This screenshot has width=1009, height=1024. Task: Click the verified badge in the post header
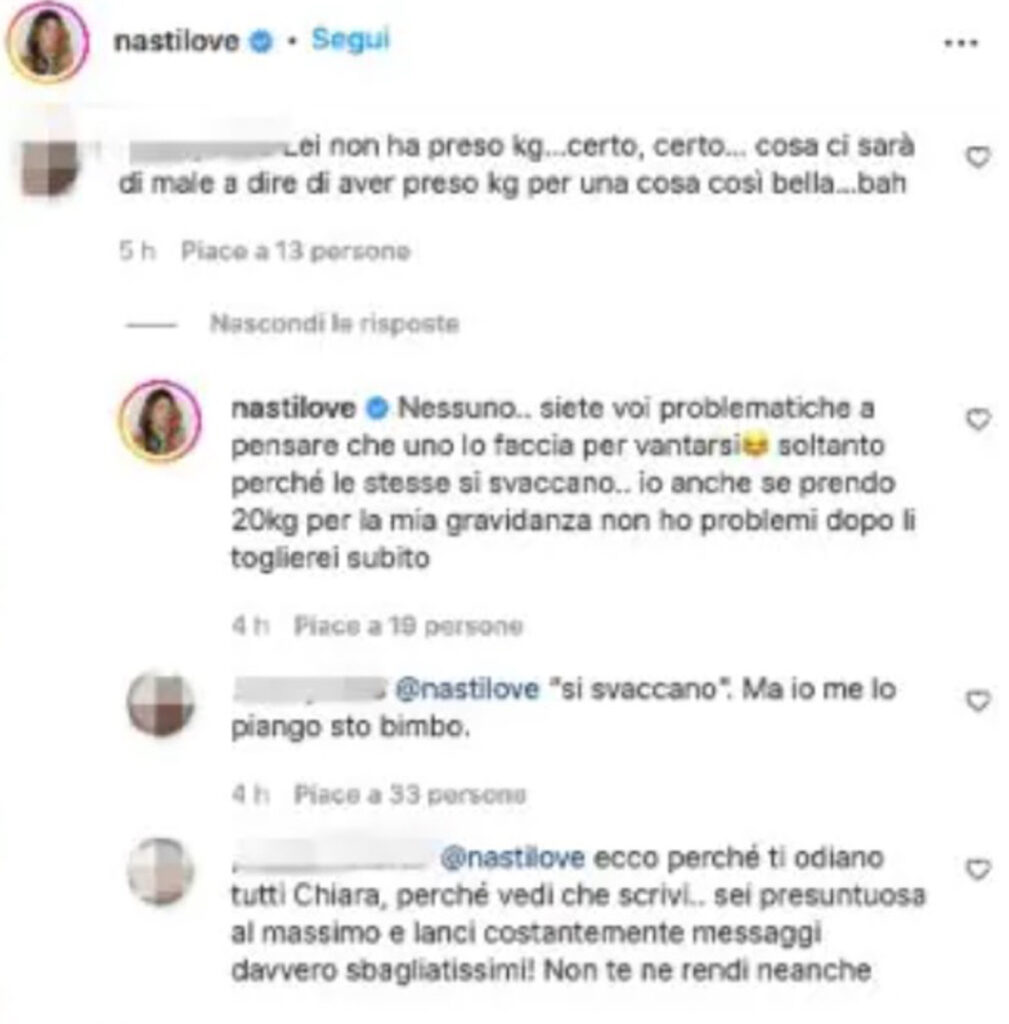point(261,42)
